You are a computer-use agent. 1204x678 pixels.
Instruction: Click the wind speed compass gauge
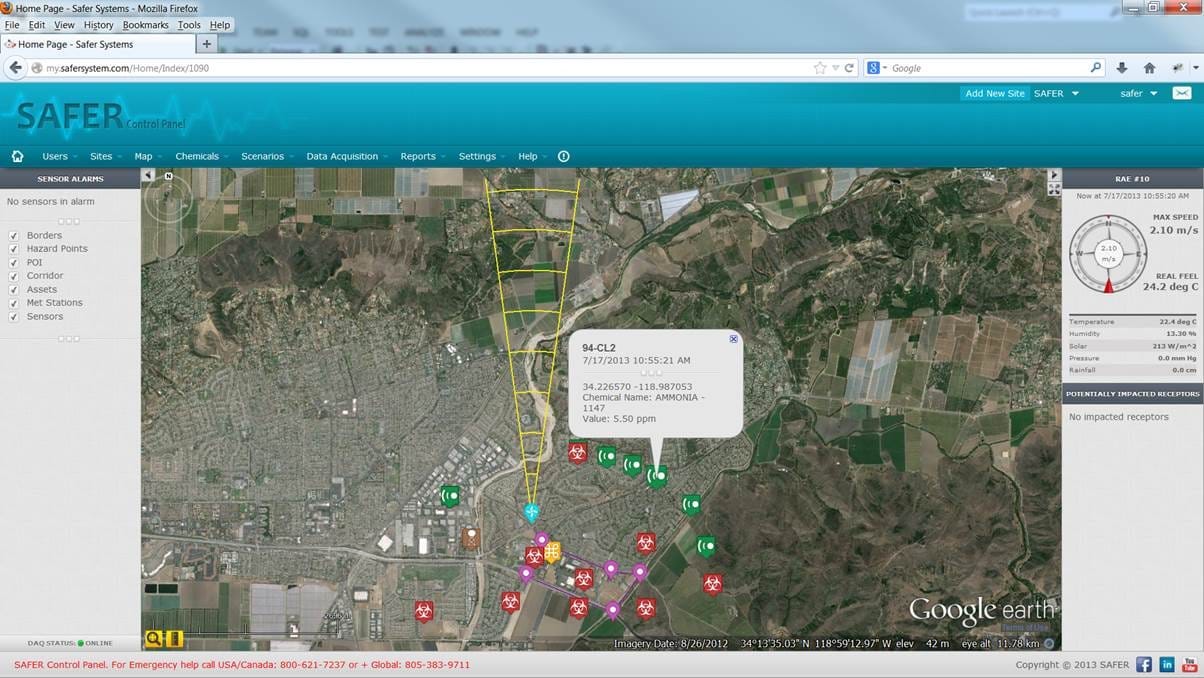[x=1107, y=253]
